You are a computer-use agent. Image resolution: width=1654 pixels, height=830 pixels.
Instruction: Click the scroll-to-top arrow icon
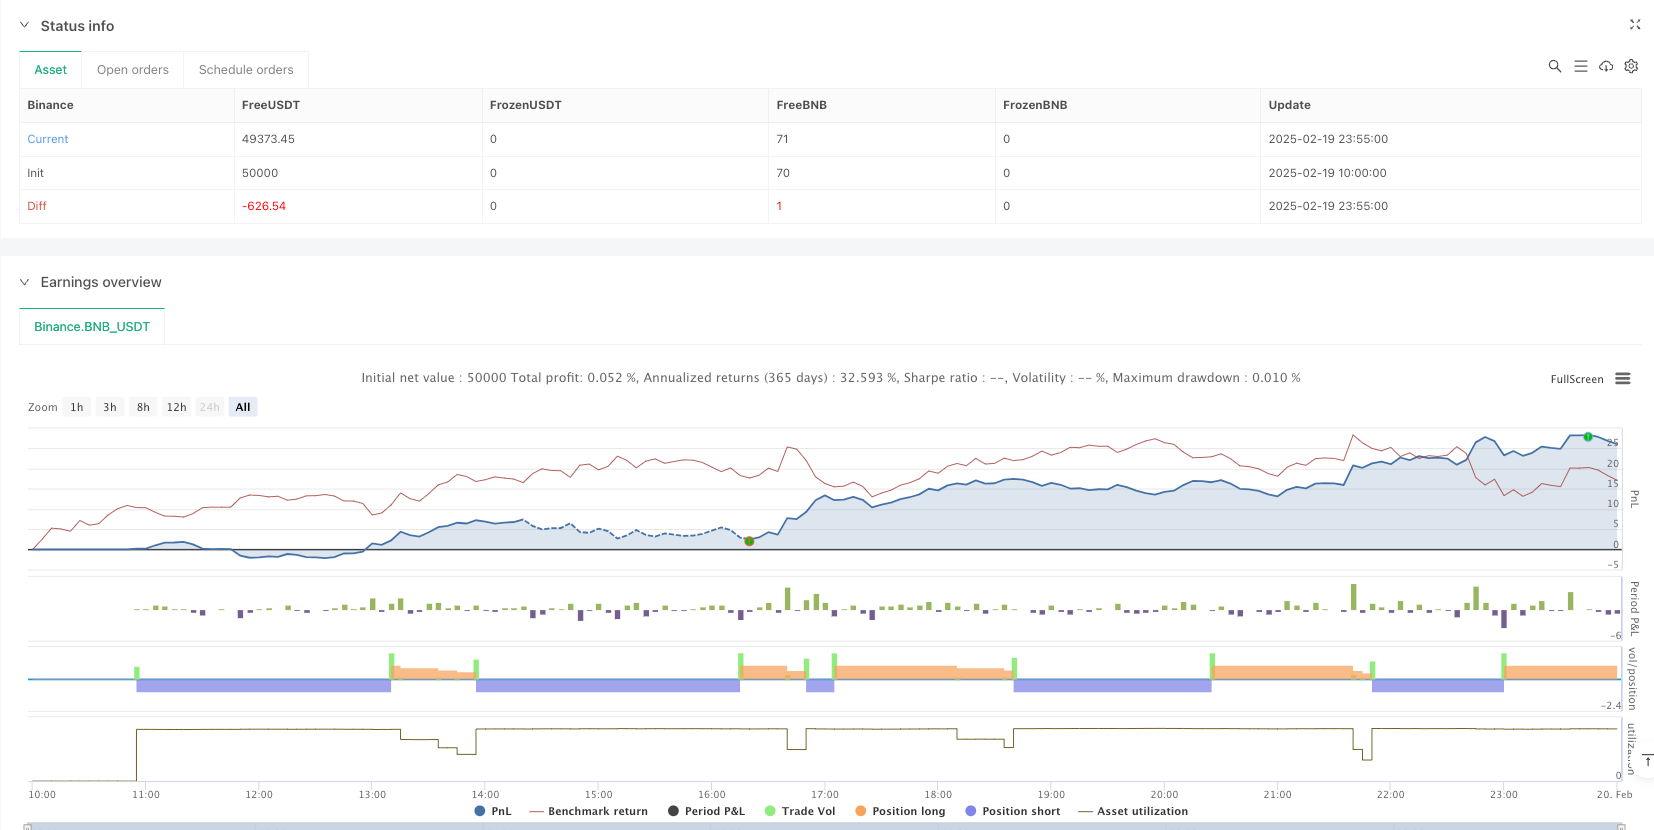tap(1647, 761)
